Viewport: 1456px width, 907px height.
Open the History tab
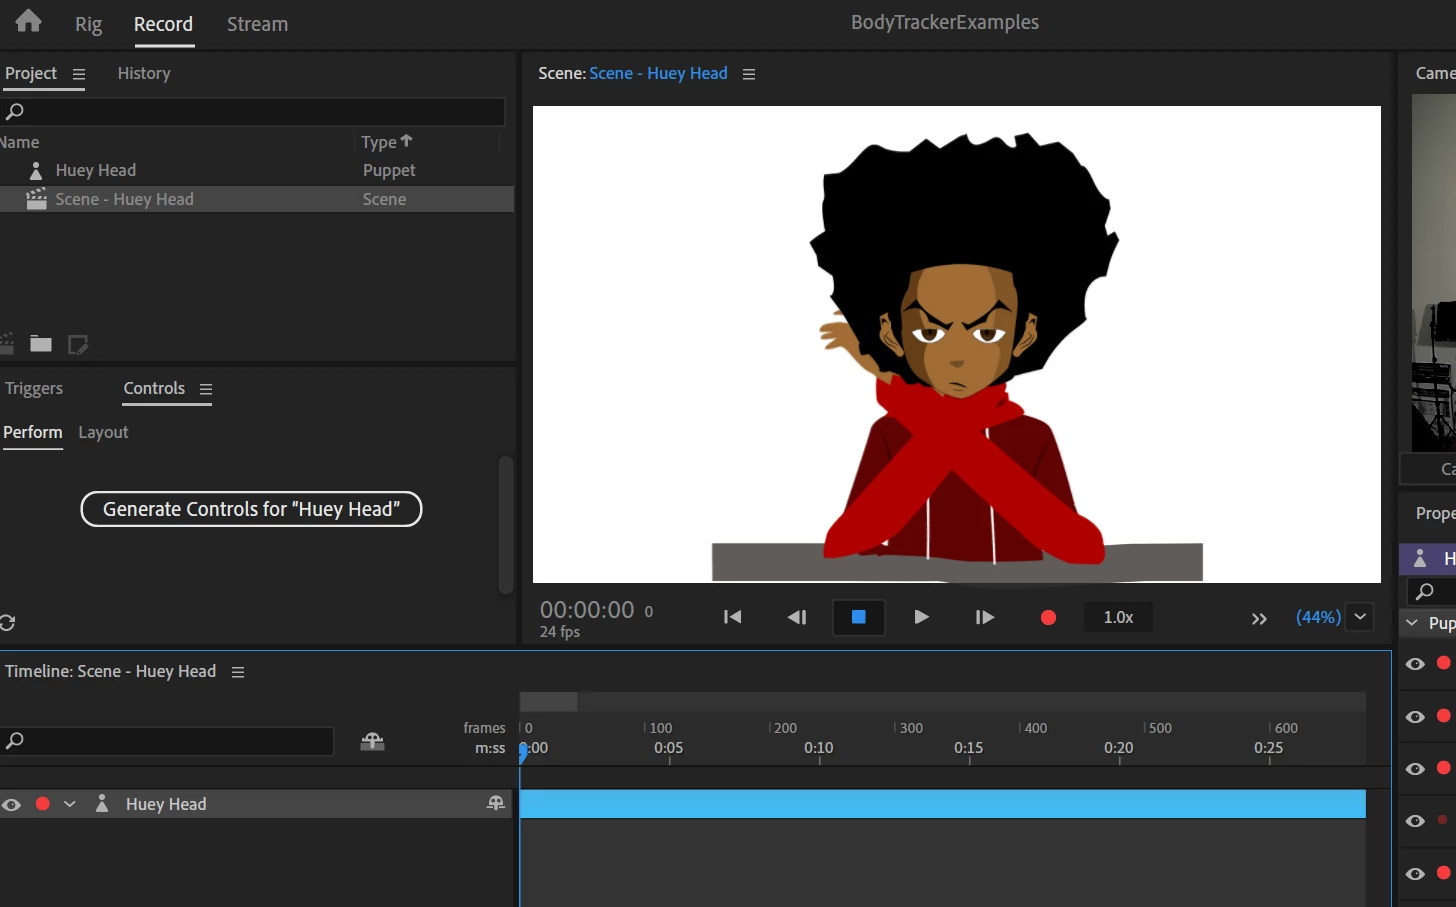144,73
